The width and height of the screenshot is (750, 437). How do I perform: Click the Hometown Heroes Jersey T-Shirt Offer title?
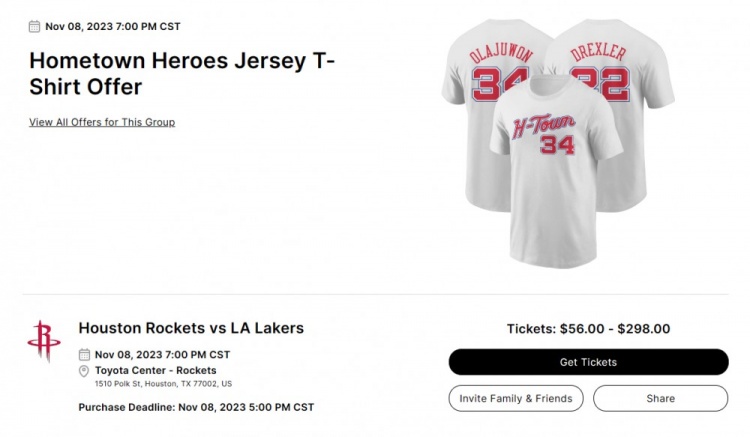[x=182, y=74]
